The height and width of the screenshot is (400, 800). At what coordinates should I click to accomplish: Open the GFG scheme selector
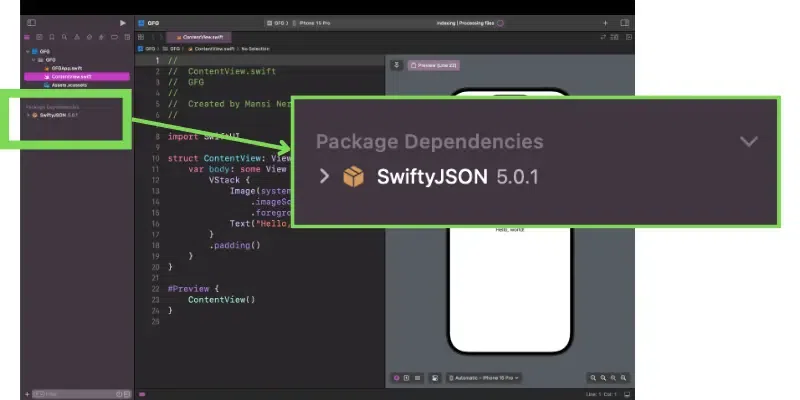point(278,23)
